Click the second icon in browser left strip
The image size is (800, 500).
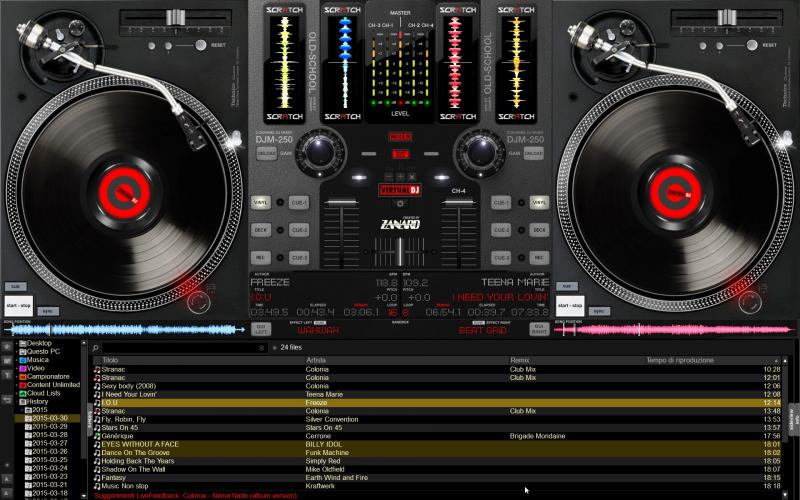[7, 361]
